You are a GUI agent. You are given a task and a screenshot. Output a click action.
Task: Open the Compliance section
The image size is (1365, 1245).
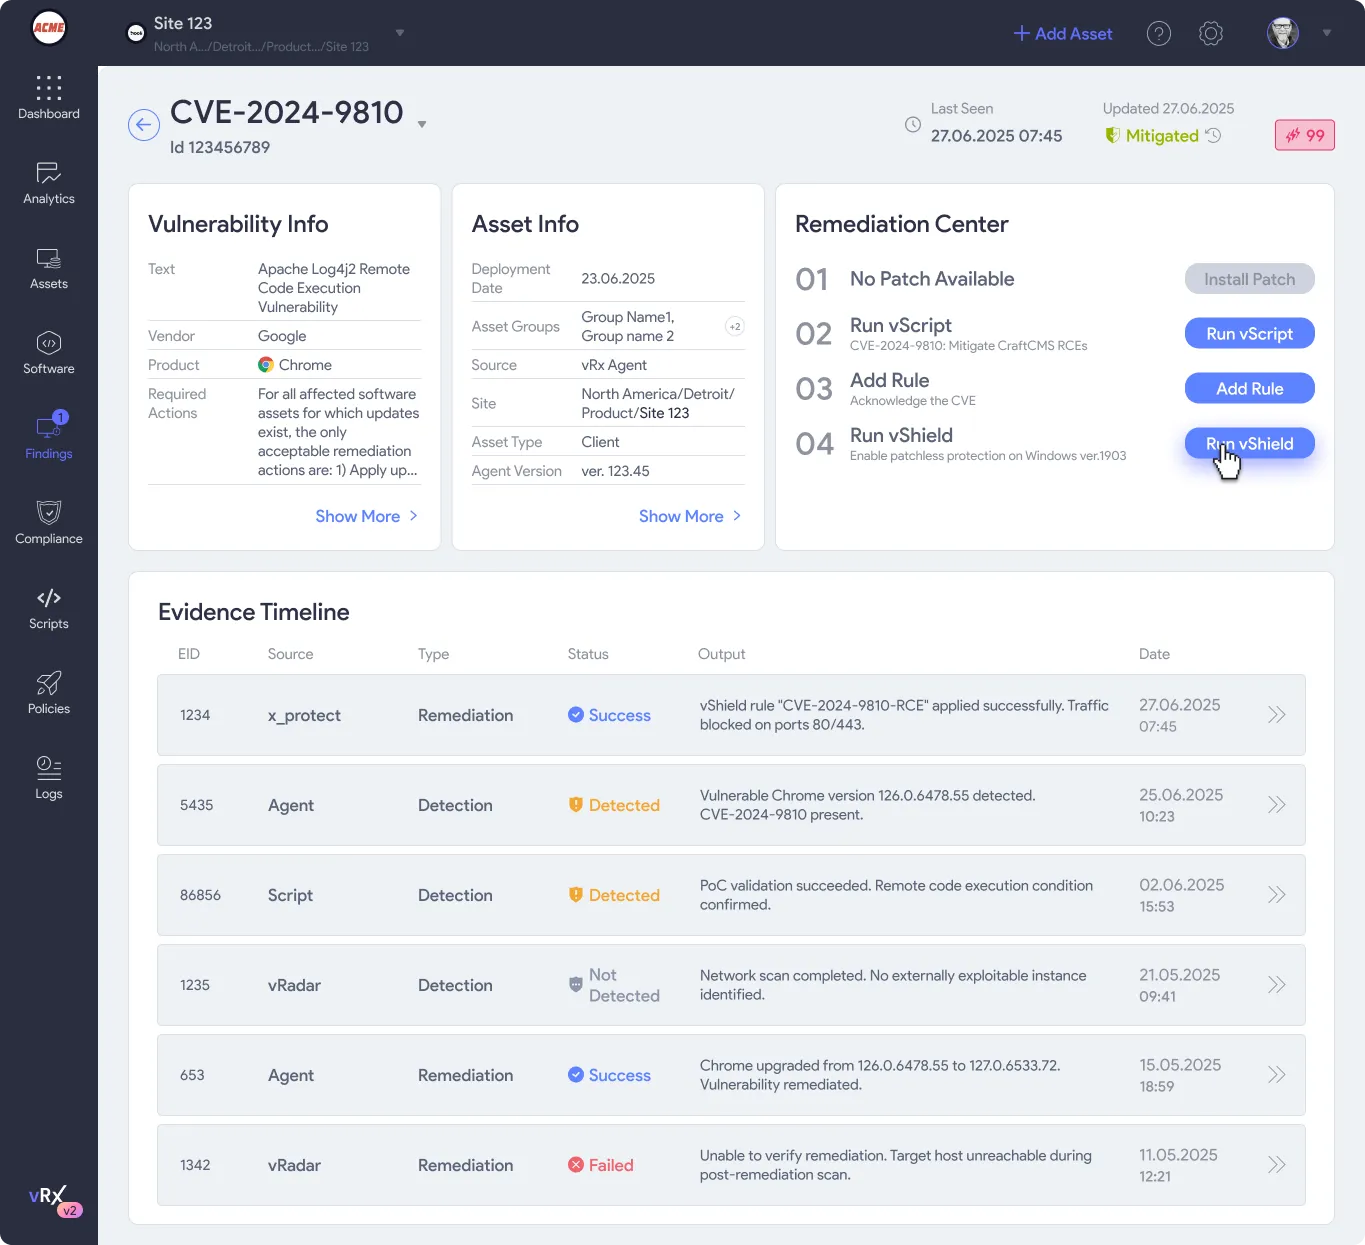click(49, 523)
